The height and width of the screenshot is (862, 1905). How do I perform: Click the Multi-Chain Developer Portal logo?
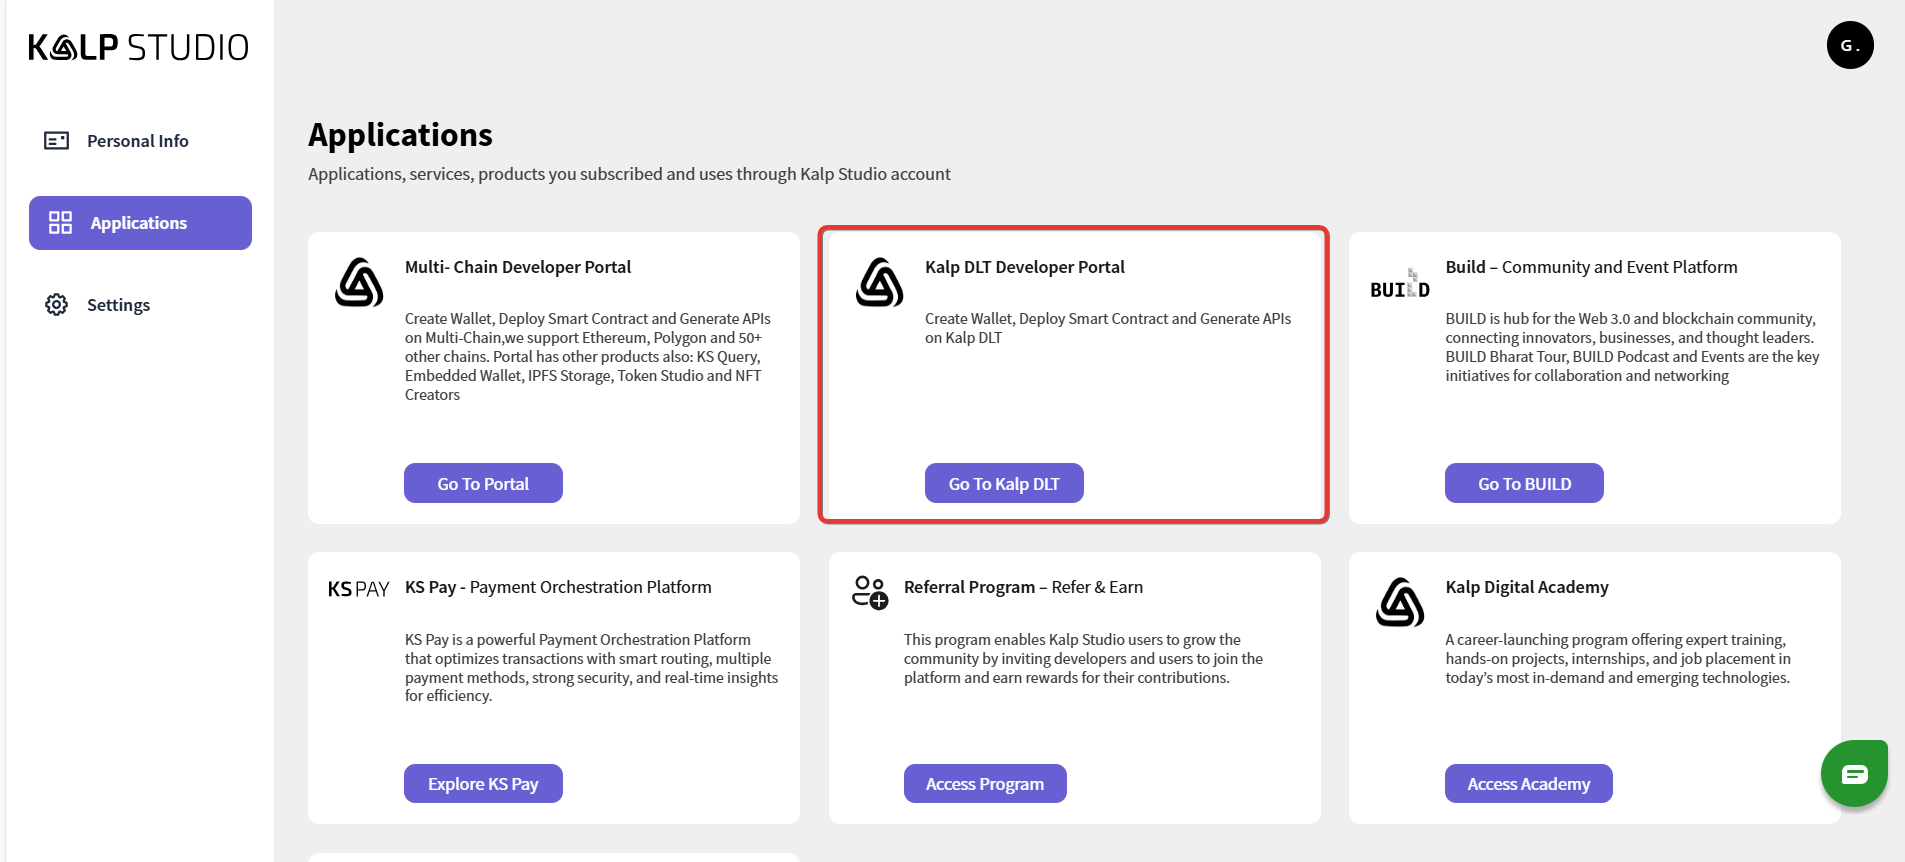pyautogui.click(x=359, y=282)
